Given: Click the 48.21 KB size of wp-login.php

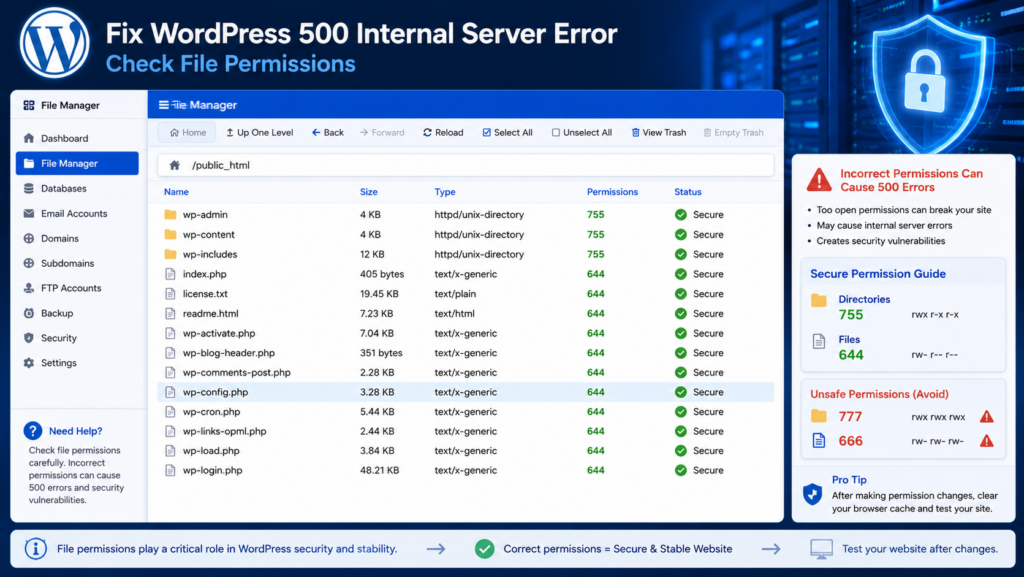Looking at the screenshot, I should [x=379, y=470].
